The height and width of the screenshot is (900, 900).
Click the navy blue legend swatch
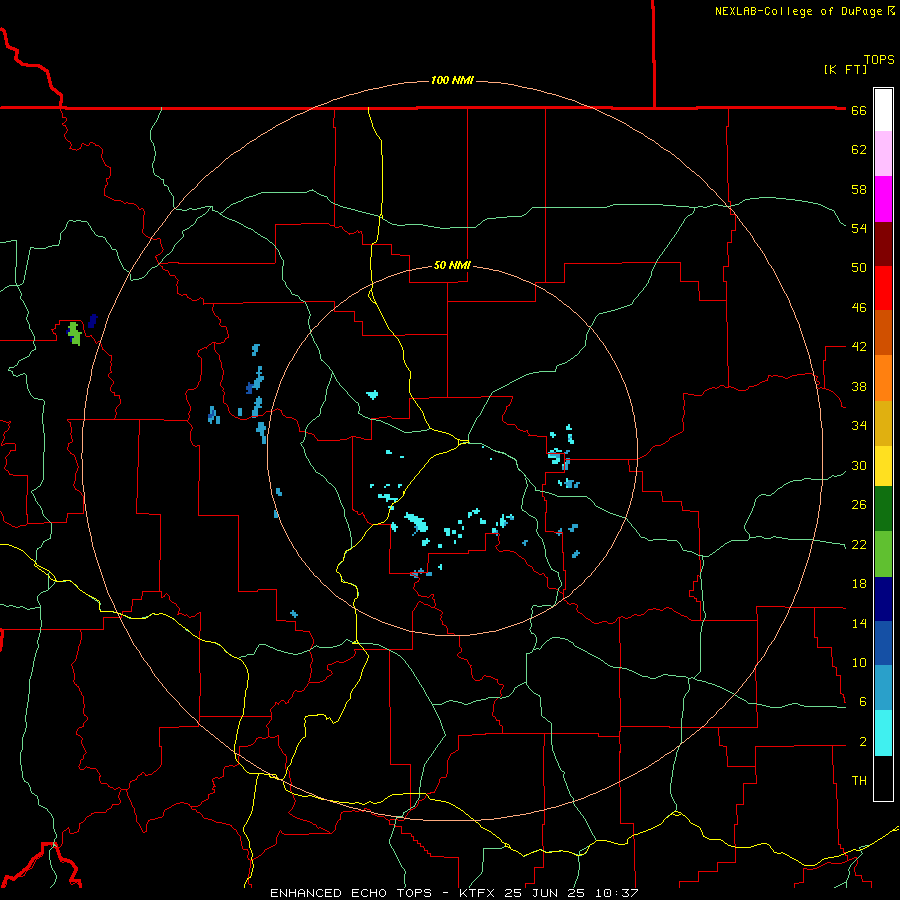click(x=883, y=599)
